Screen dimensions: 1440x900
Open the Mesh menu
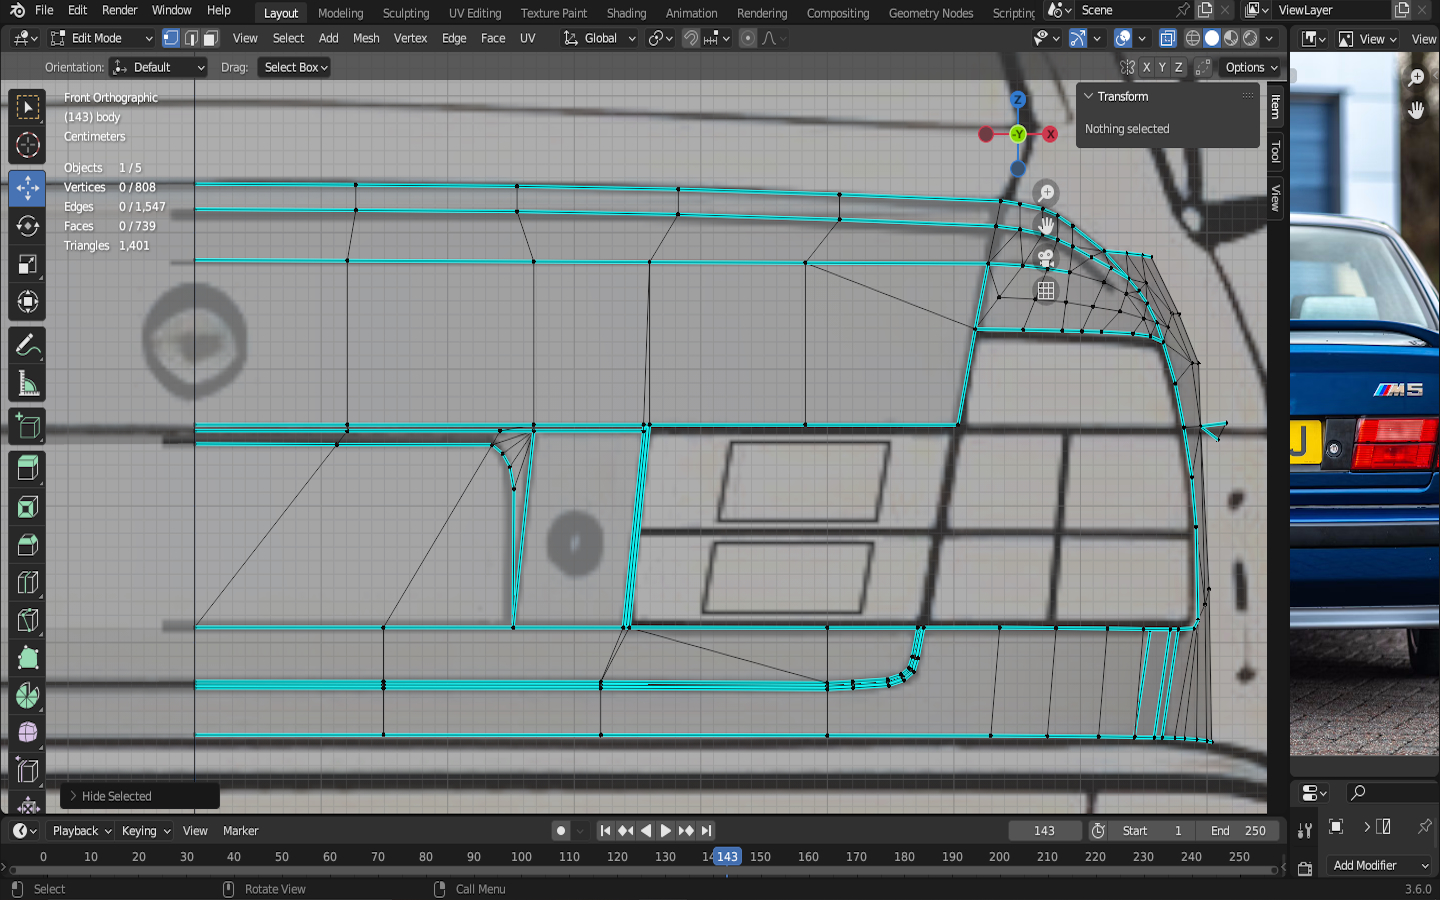366,38
